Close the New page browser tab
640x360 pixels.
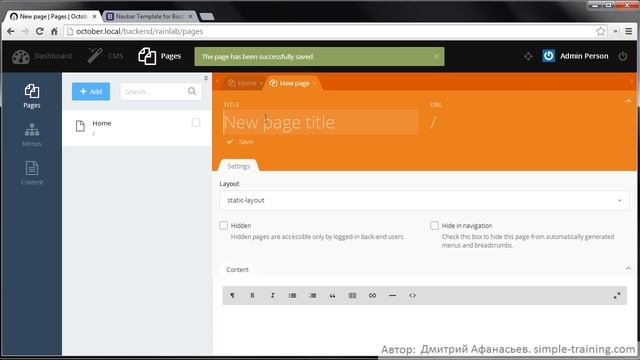click(94, 16)
